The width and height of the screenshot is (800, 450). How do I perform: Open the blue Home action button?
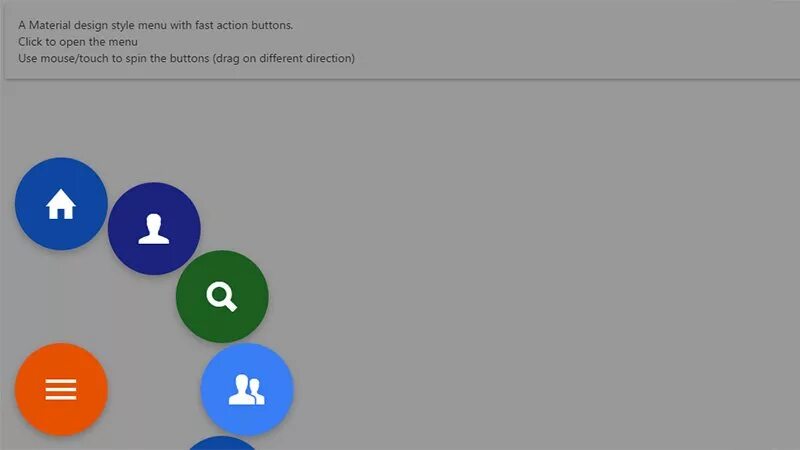pyautogui.click(x=61, y=204)
